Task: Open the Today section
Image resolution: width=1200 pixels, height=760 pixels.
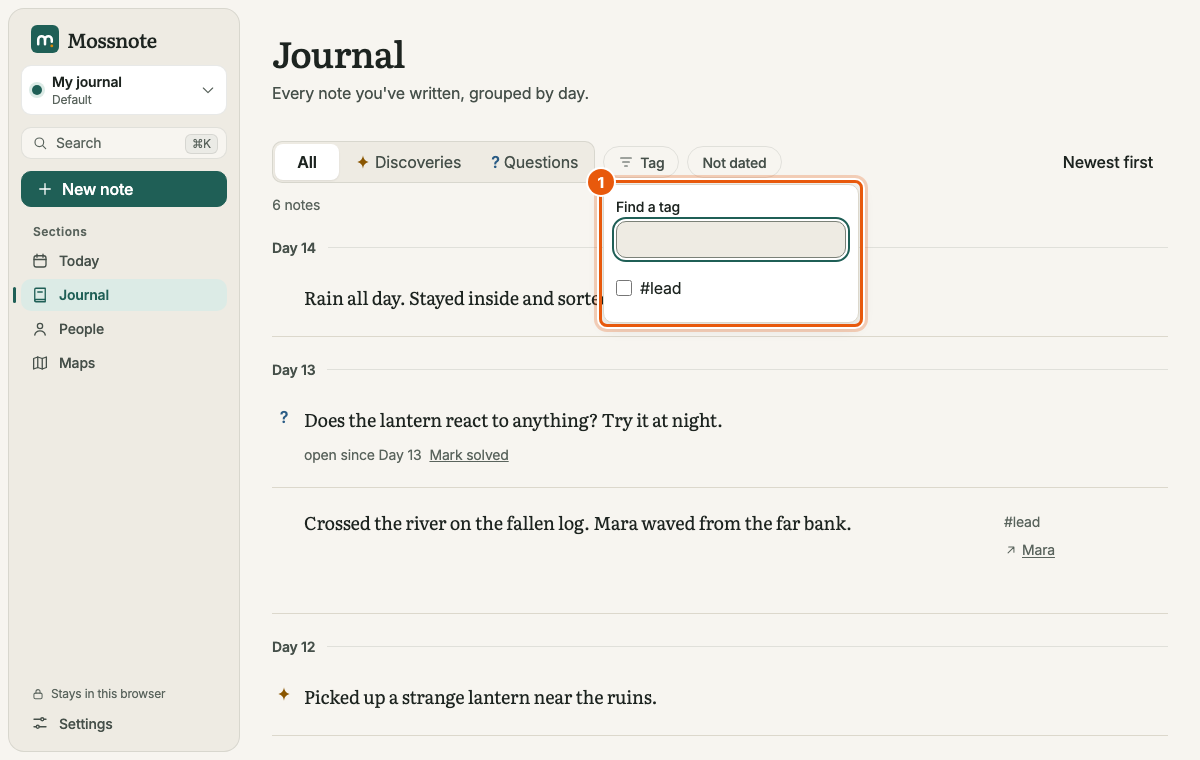Action: 124,261
